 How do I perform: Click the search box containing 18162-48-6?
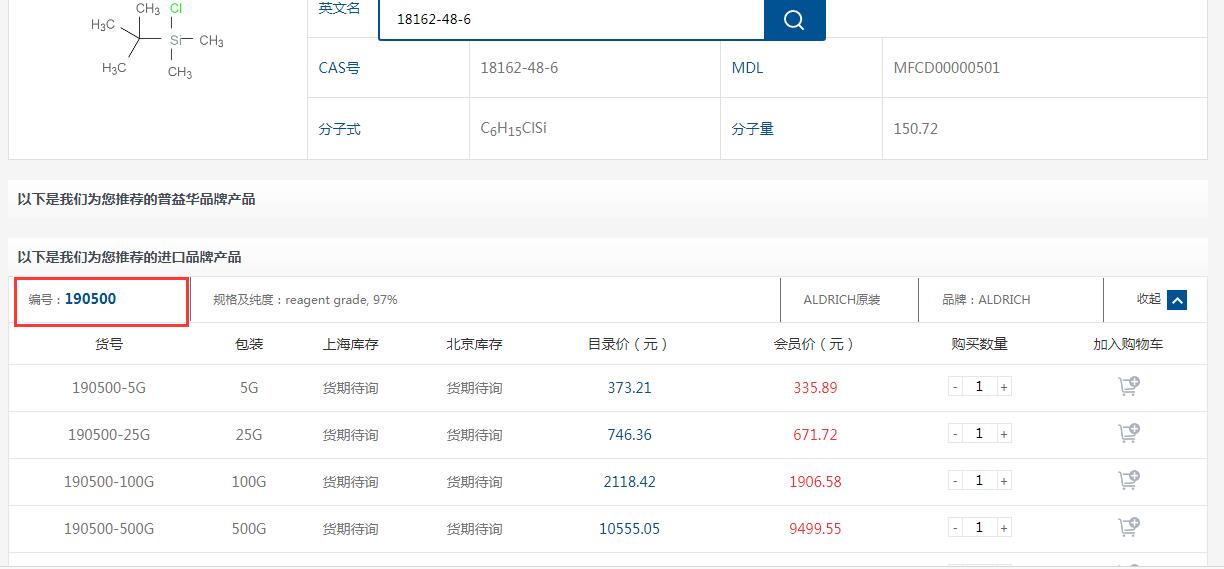(570, 19)
